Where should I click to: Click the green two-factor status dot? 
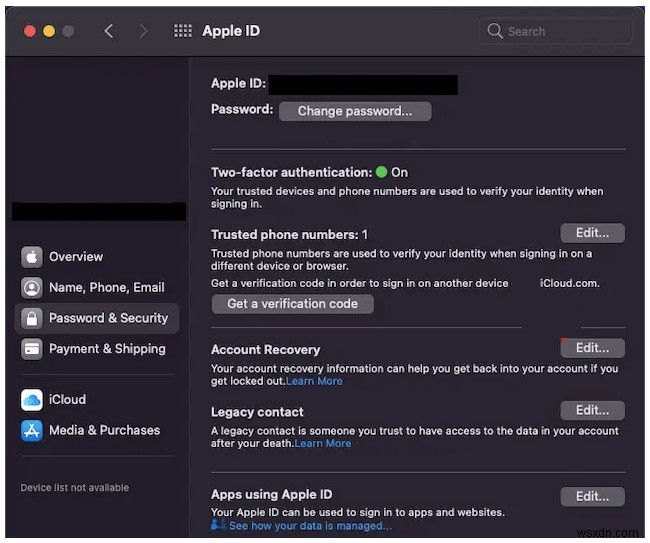(x=381, y=172)
